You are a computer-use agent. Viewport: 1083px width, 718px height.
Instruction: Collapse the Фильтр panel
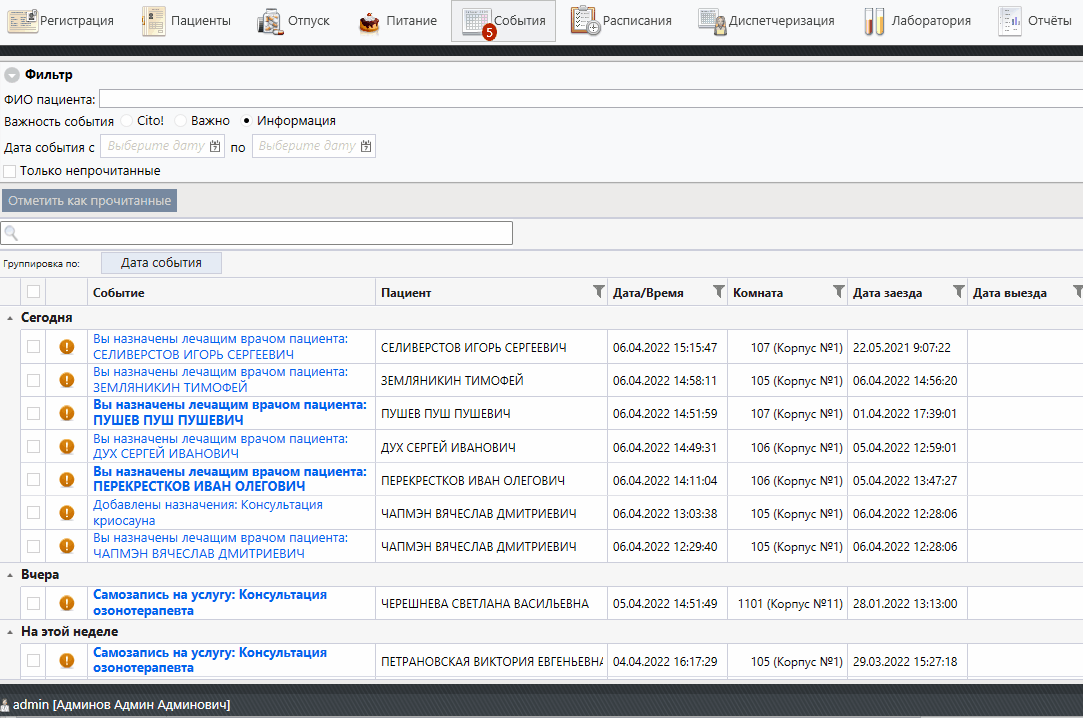(x=12, y=75)
